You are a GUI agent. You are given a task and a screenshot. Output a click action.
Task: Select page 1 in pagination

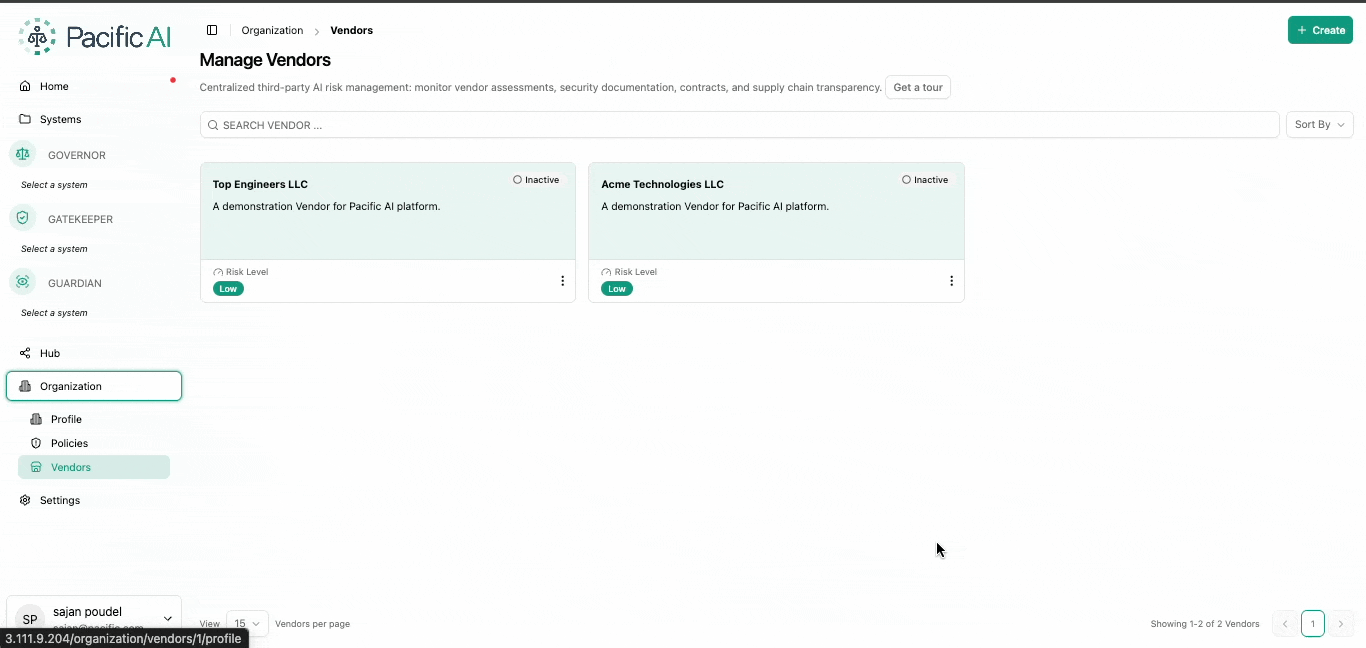pos(1313,624)
